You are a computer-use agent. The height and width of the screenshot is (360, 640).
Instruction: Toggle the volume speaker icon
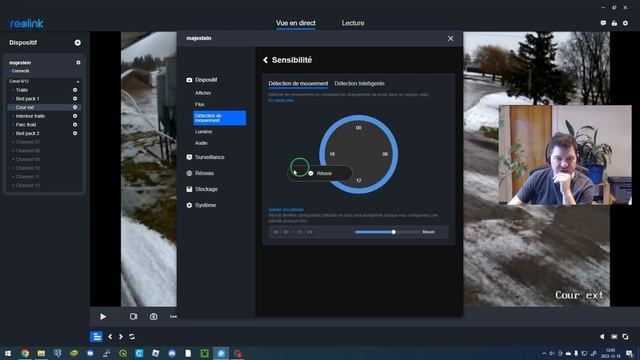602,337
